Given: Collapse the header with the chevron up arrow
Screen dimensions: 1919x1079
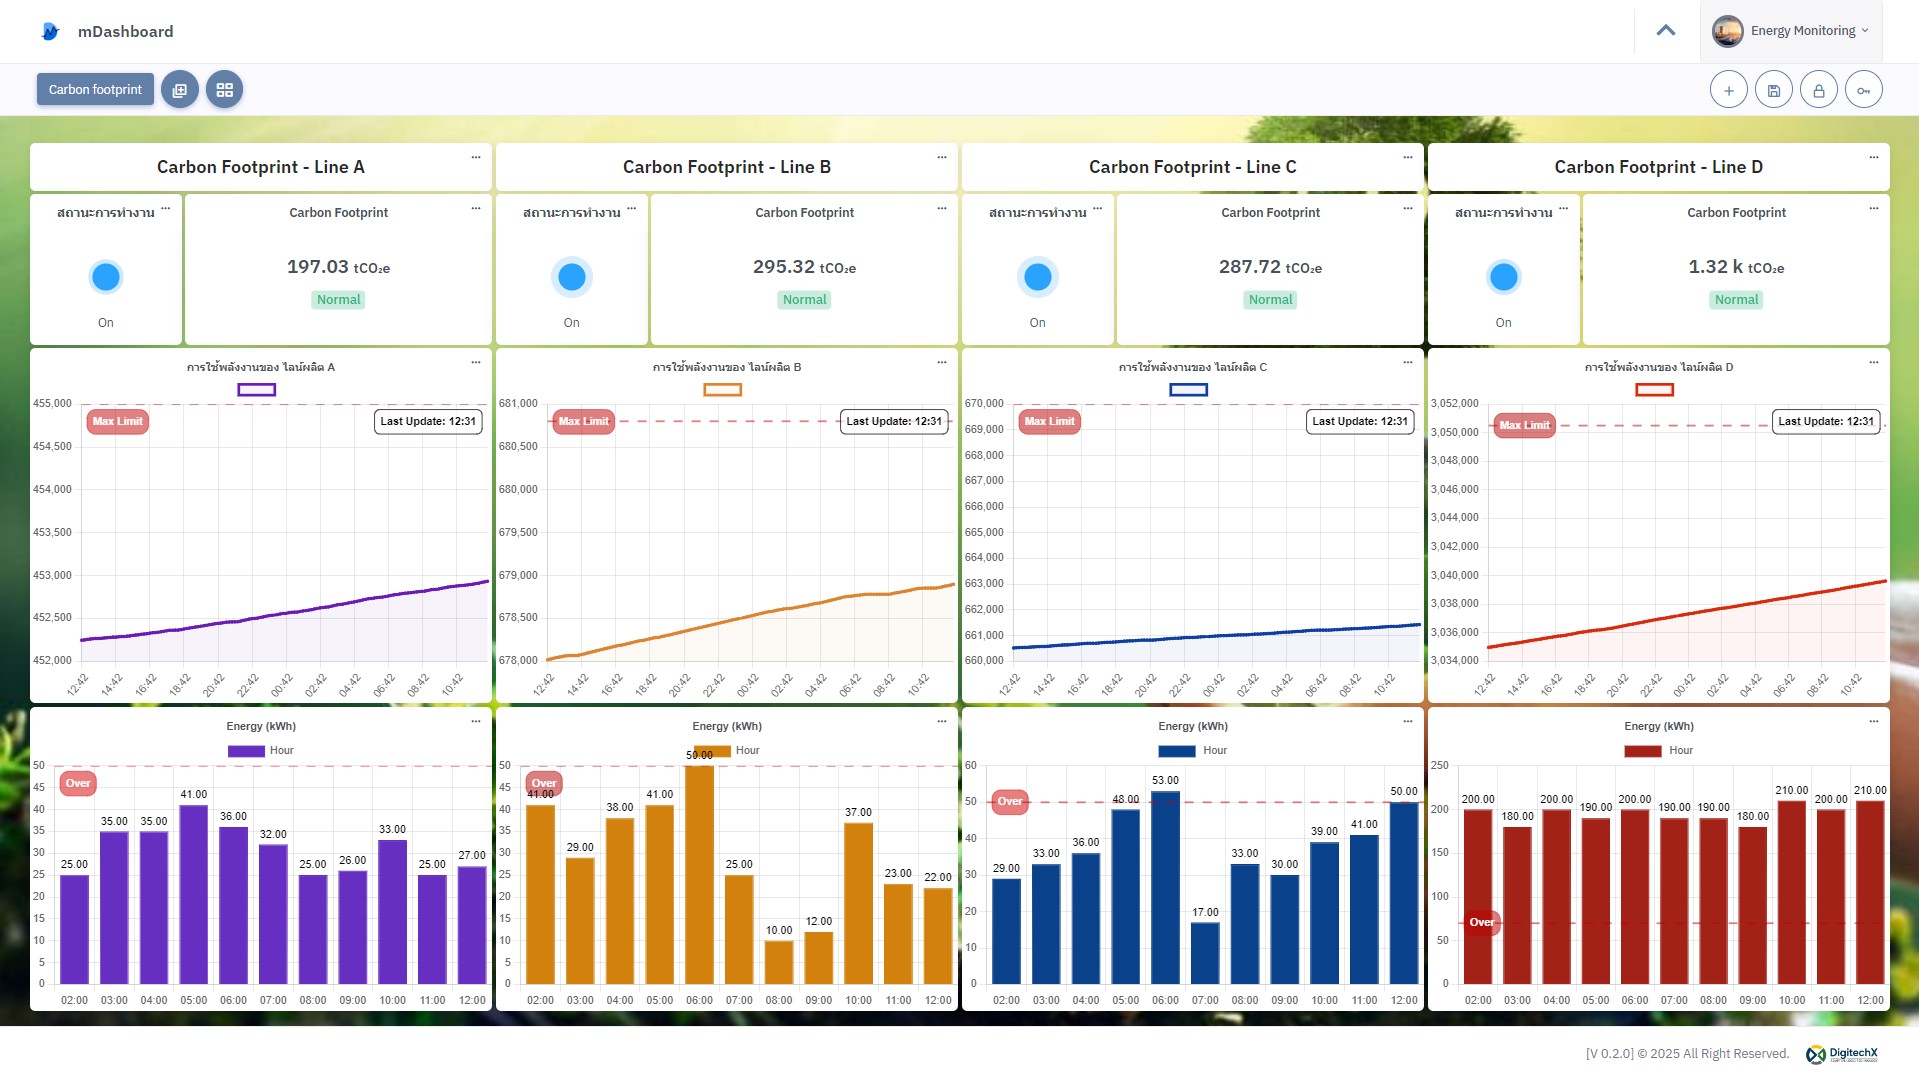Looking at the screenshot, I should click(1665, 31).
